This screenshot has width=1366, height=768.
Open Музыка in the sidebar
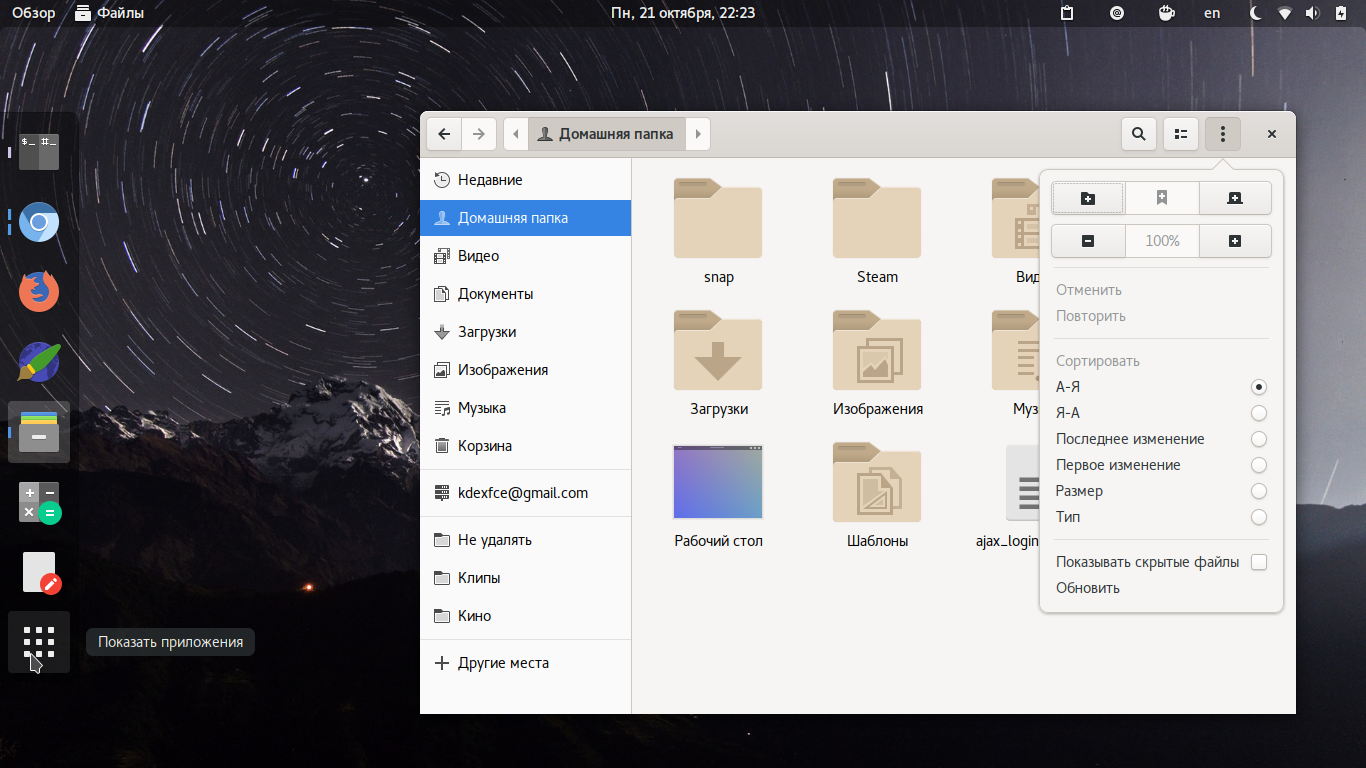point(525,408)
